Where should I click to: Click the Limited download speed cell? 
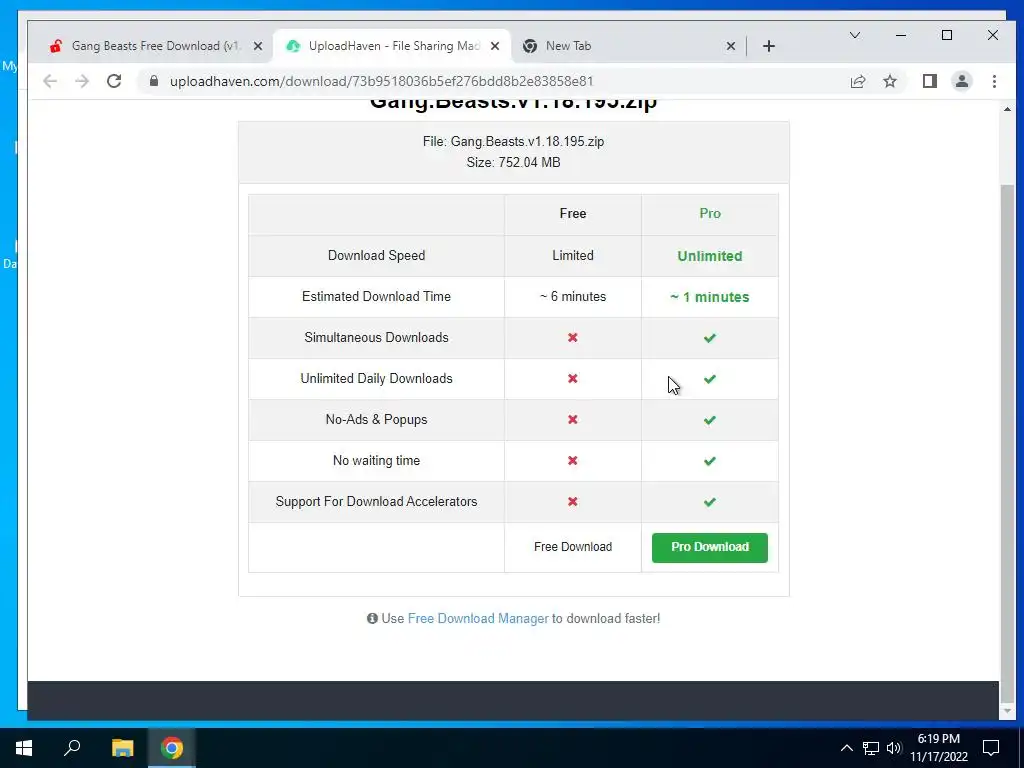tap(573, 255)
